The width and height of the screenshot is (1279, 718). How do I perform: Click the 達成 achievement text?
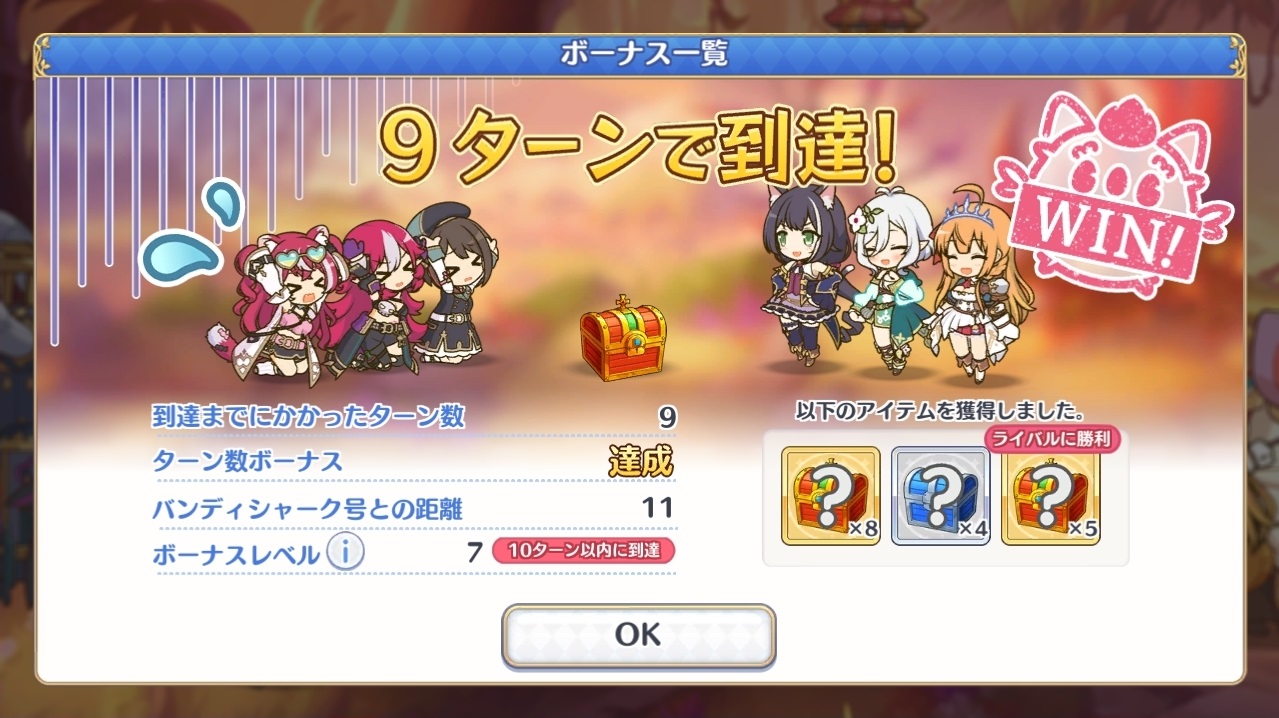pyautogui.click(x=640, y=462)
